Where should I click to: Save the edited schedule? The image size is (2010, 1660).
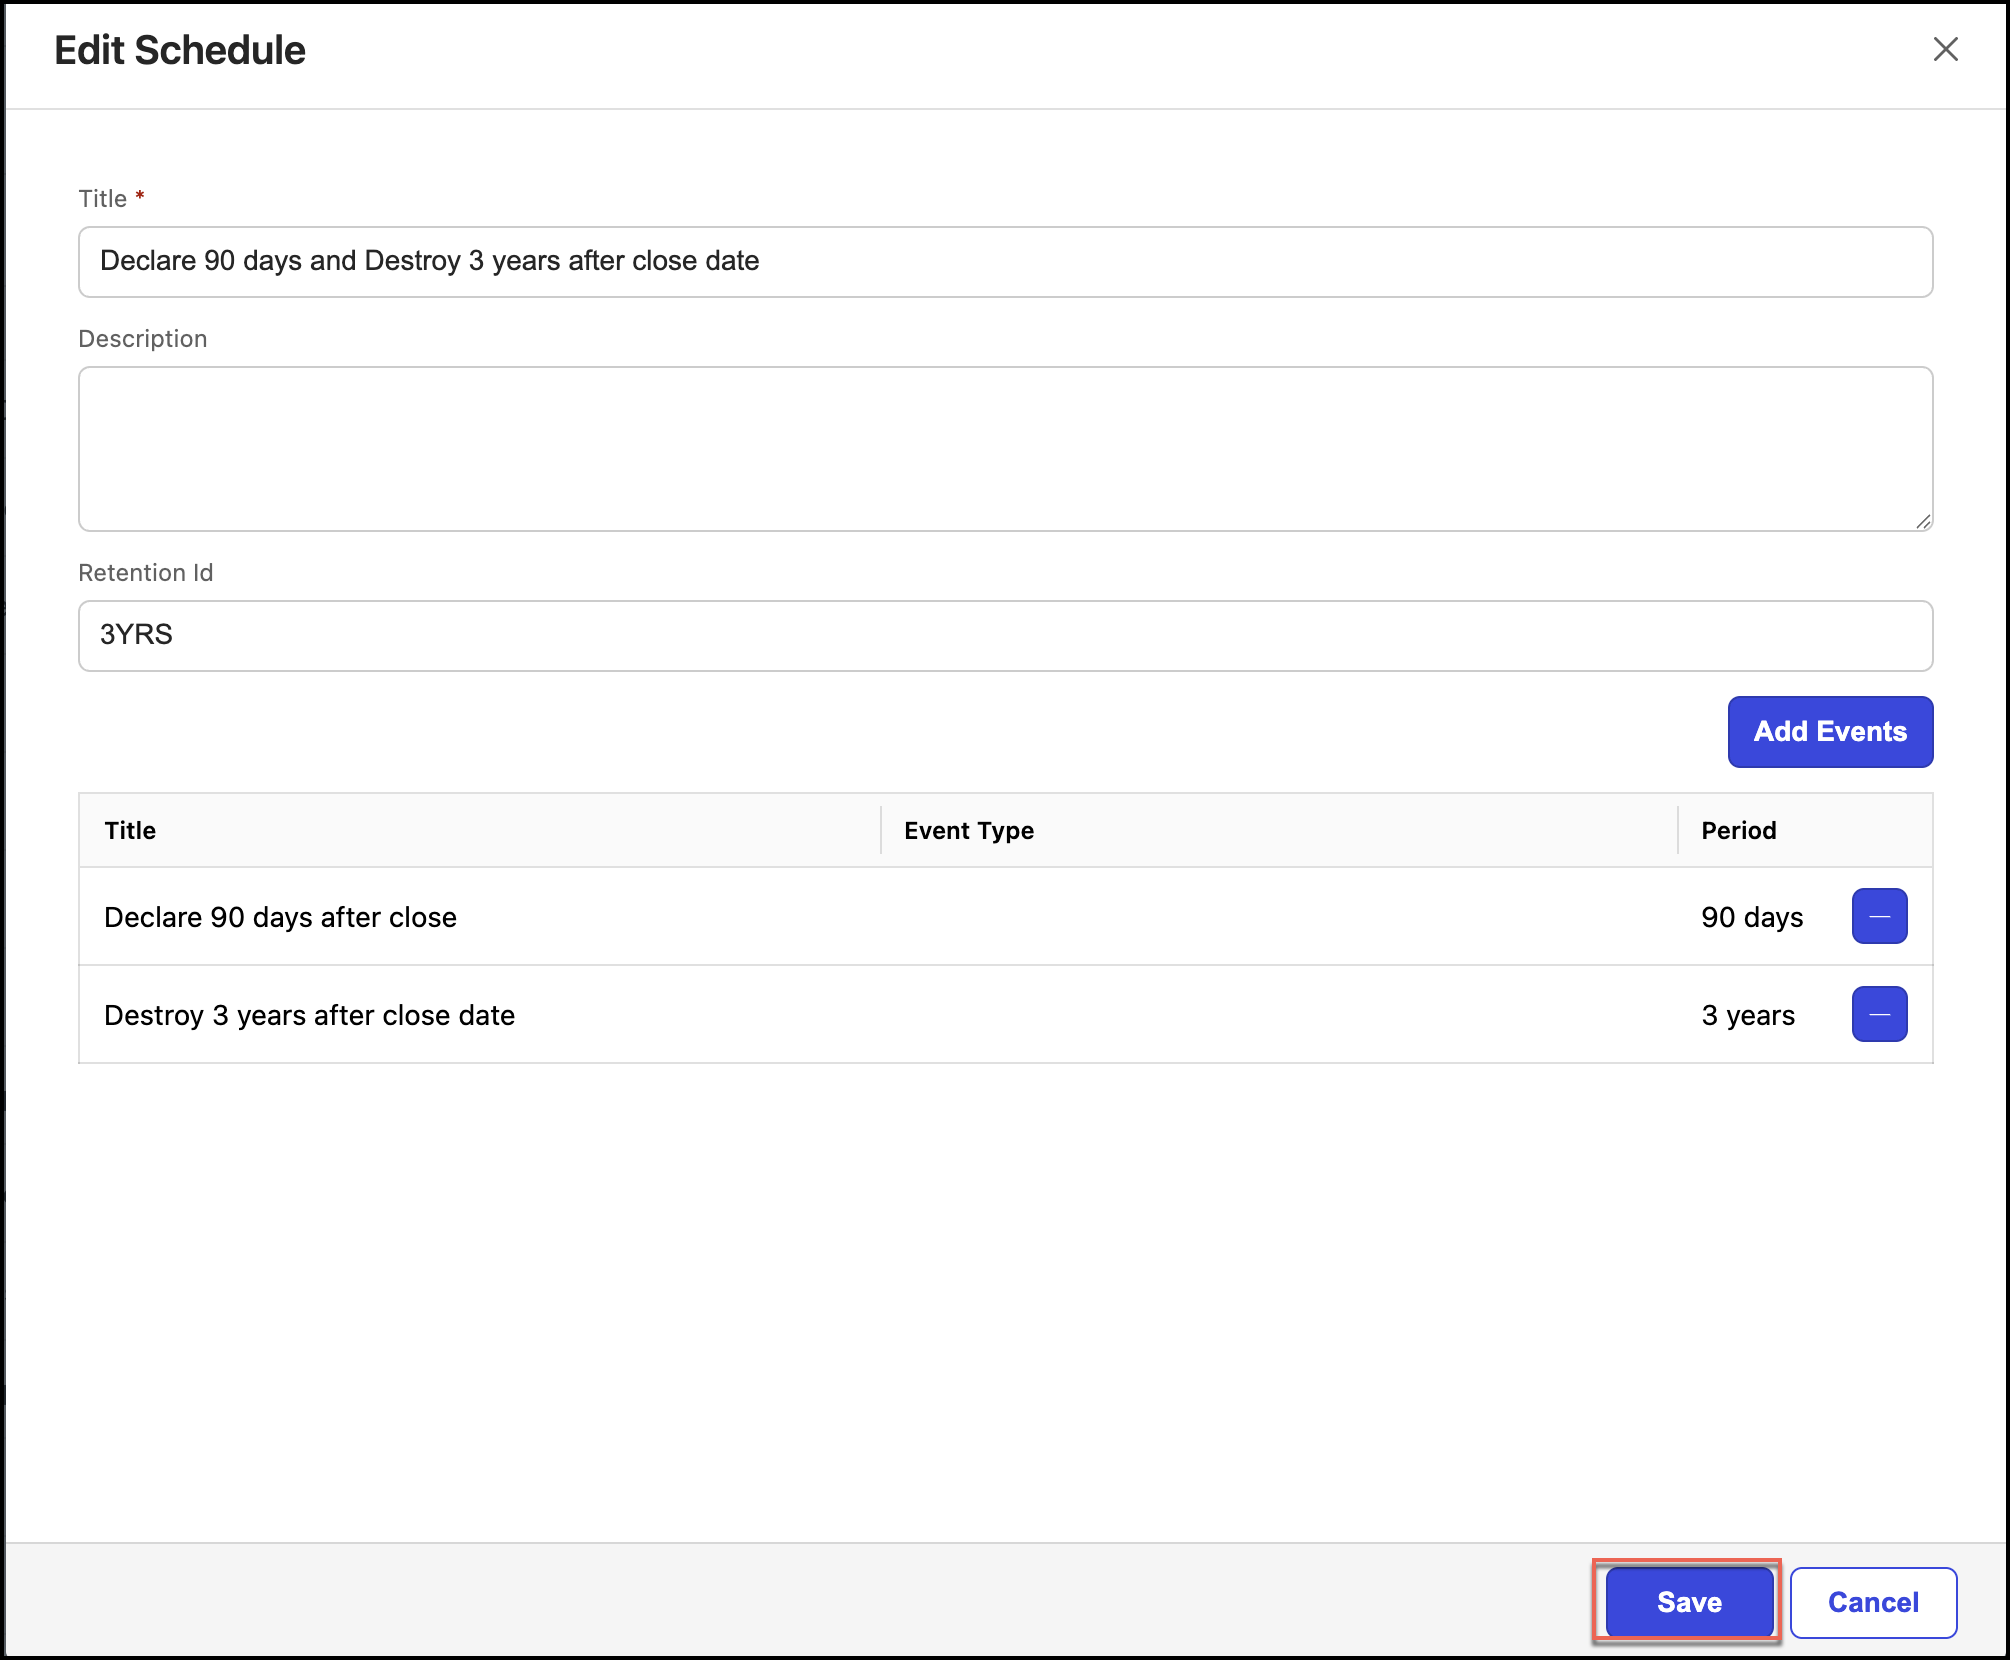pyautogui.click(x=1687, y=1601)
